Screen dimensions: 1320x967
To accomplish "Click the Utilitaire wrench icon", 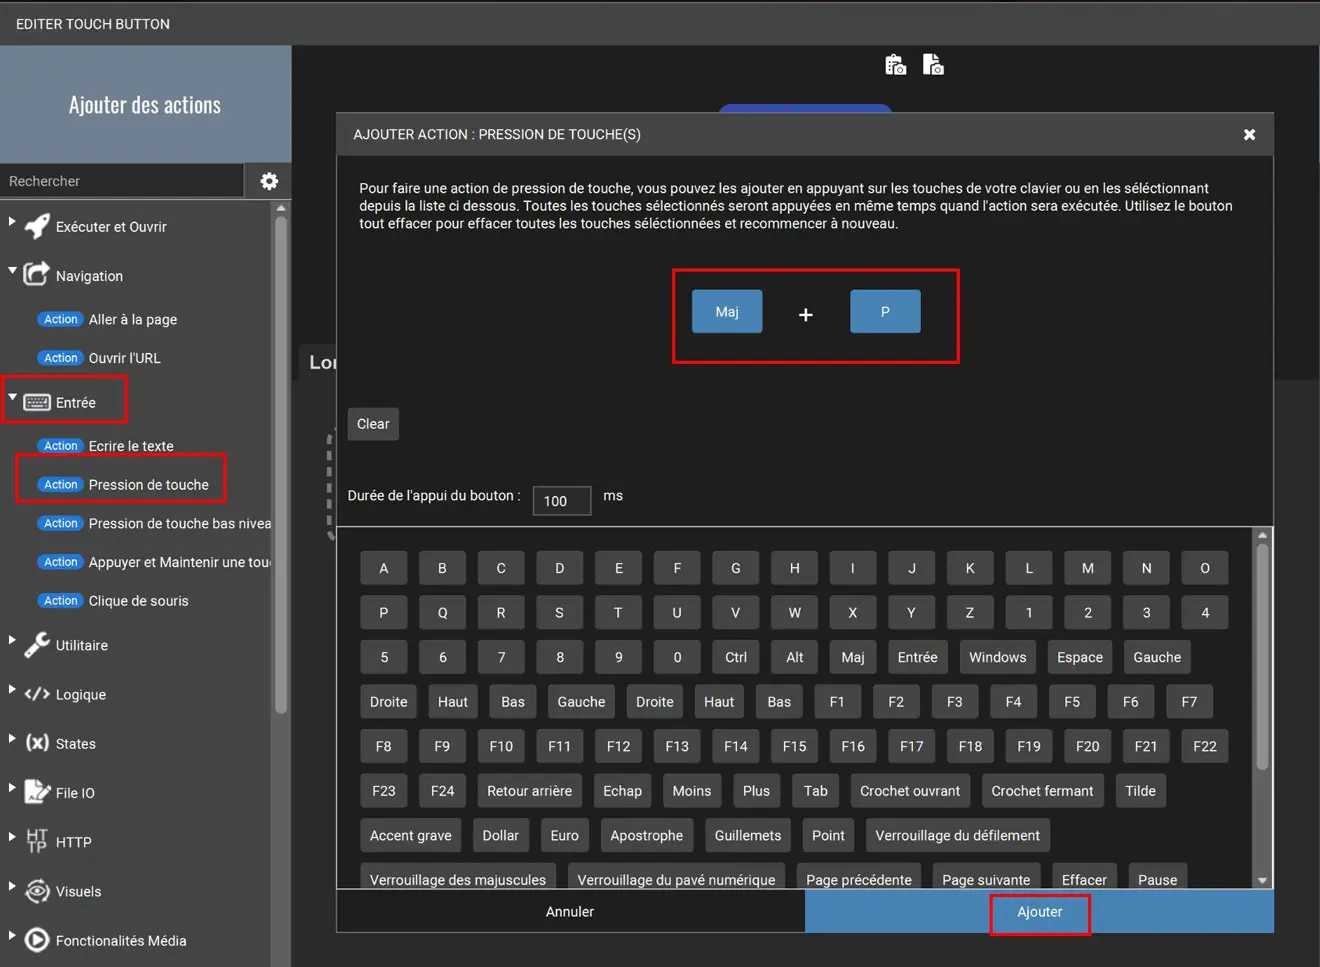I will coord(37,645).
